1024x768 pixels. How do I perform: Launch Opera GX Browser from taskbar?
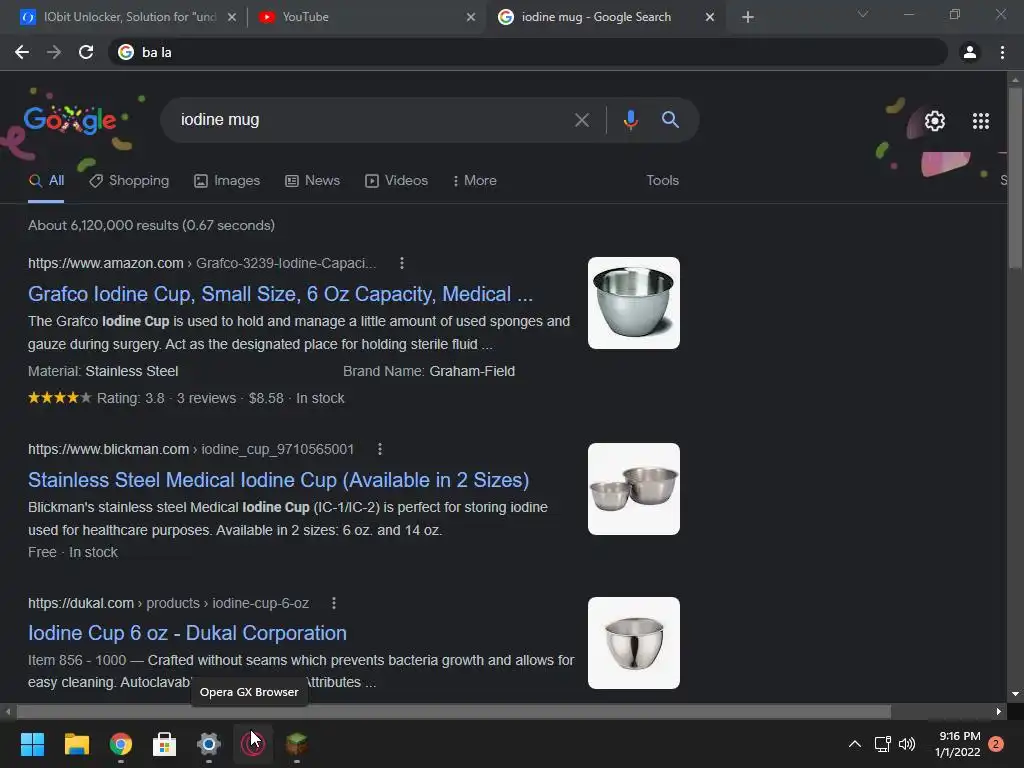(x=253, y=744)
